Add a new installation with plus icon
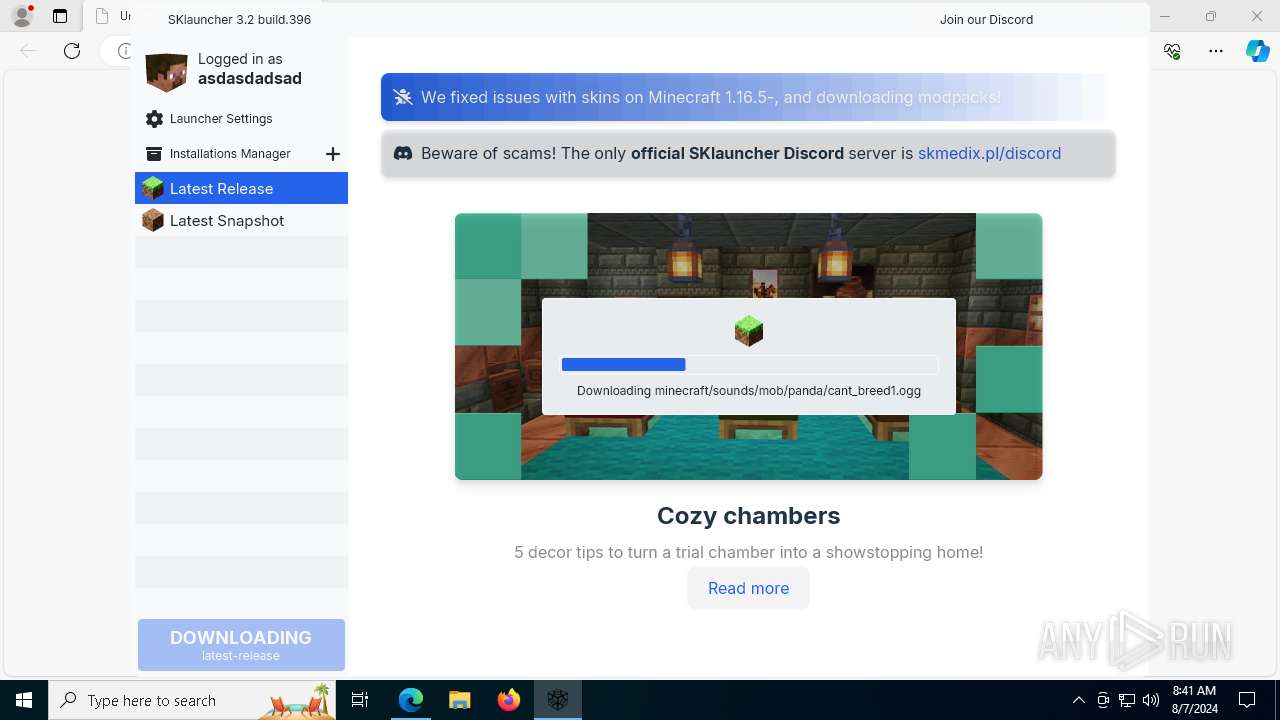Image resolution: width=1280 pixels, height=720 pixels. [x=333, y=154]
